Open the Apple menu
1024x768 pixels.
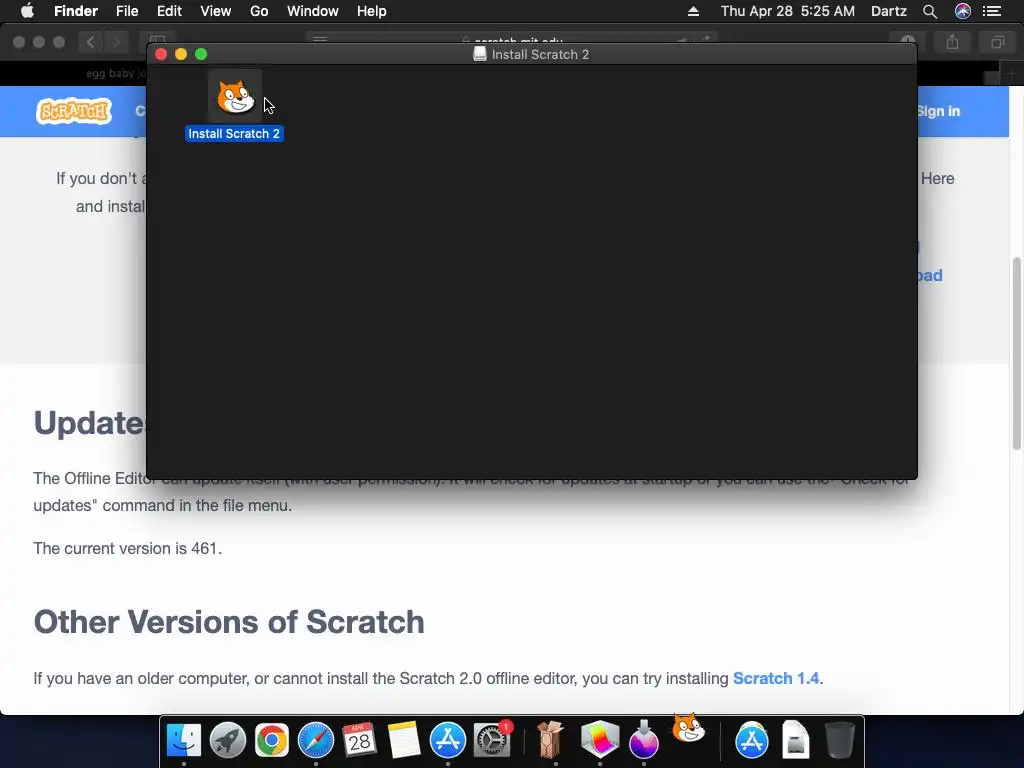point(27,11)
